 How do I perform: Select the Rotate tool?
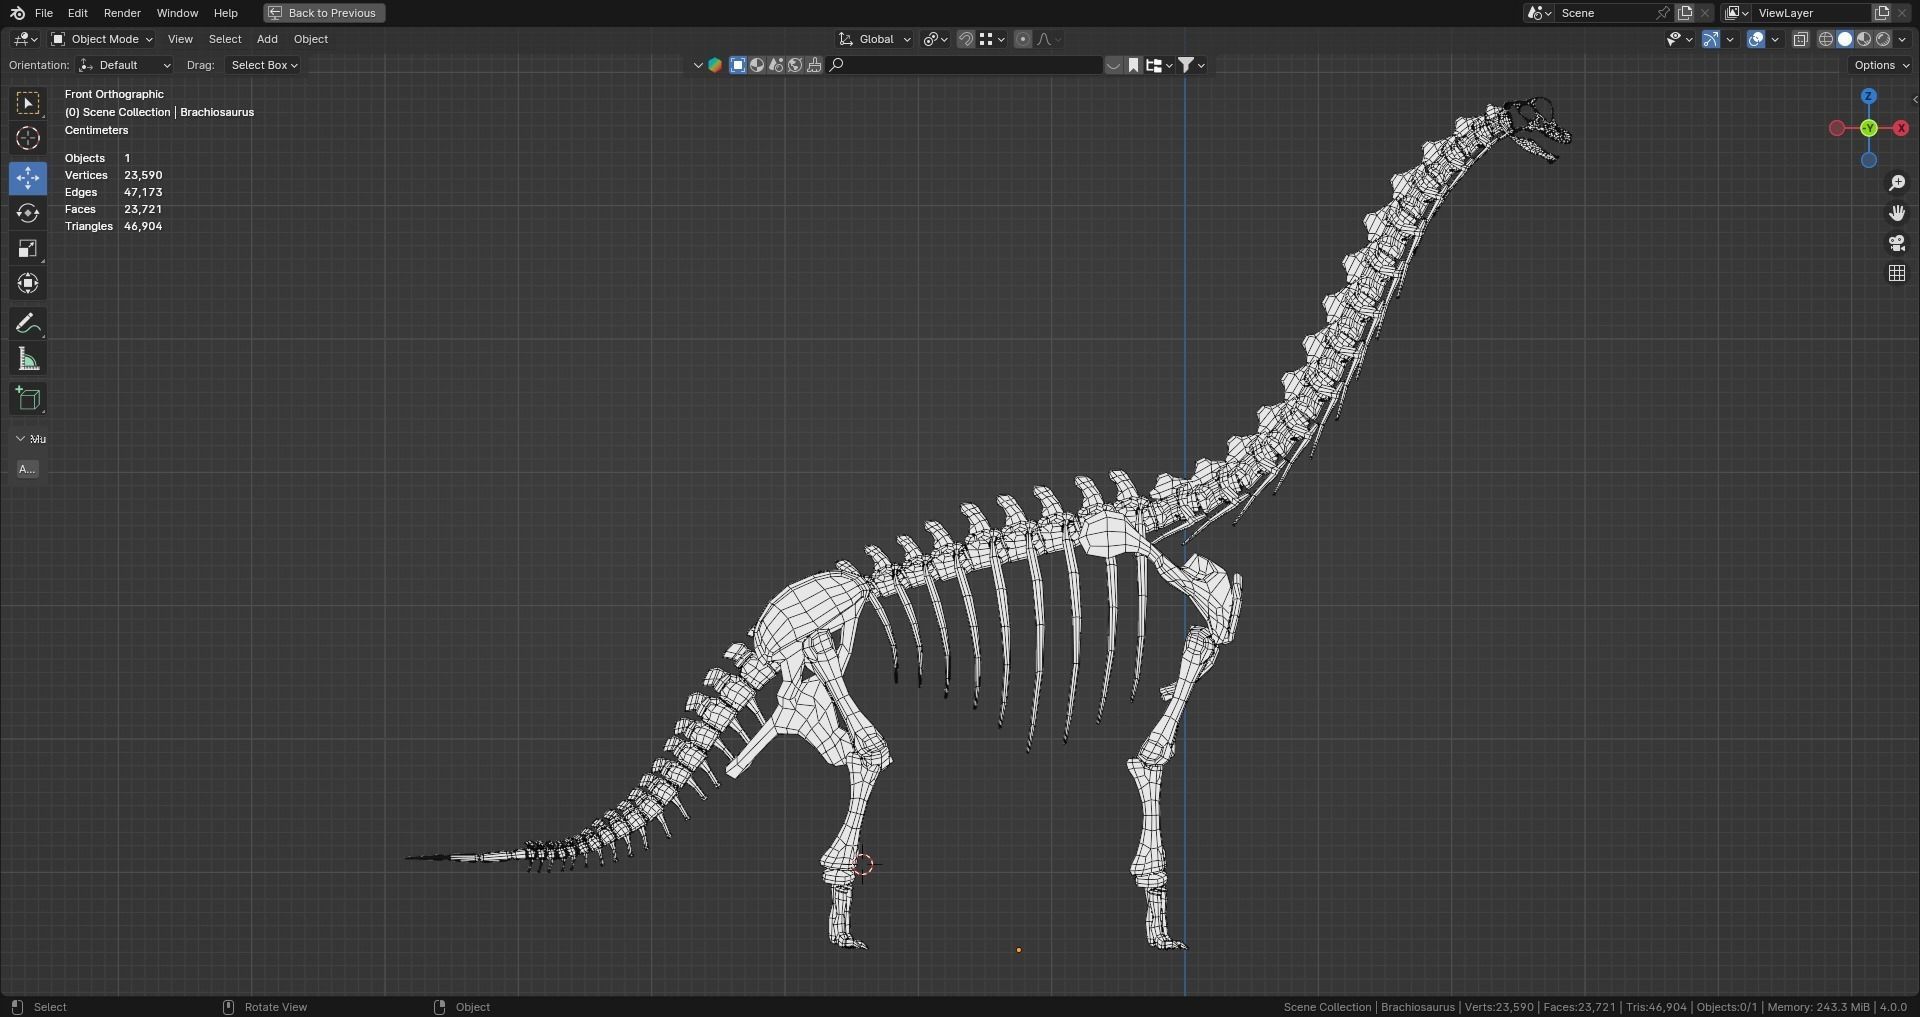pyautogui.click(x=28, y=213)
